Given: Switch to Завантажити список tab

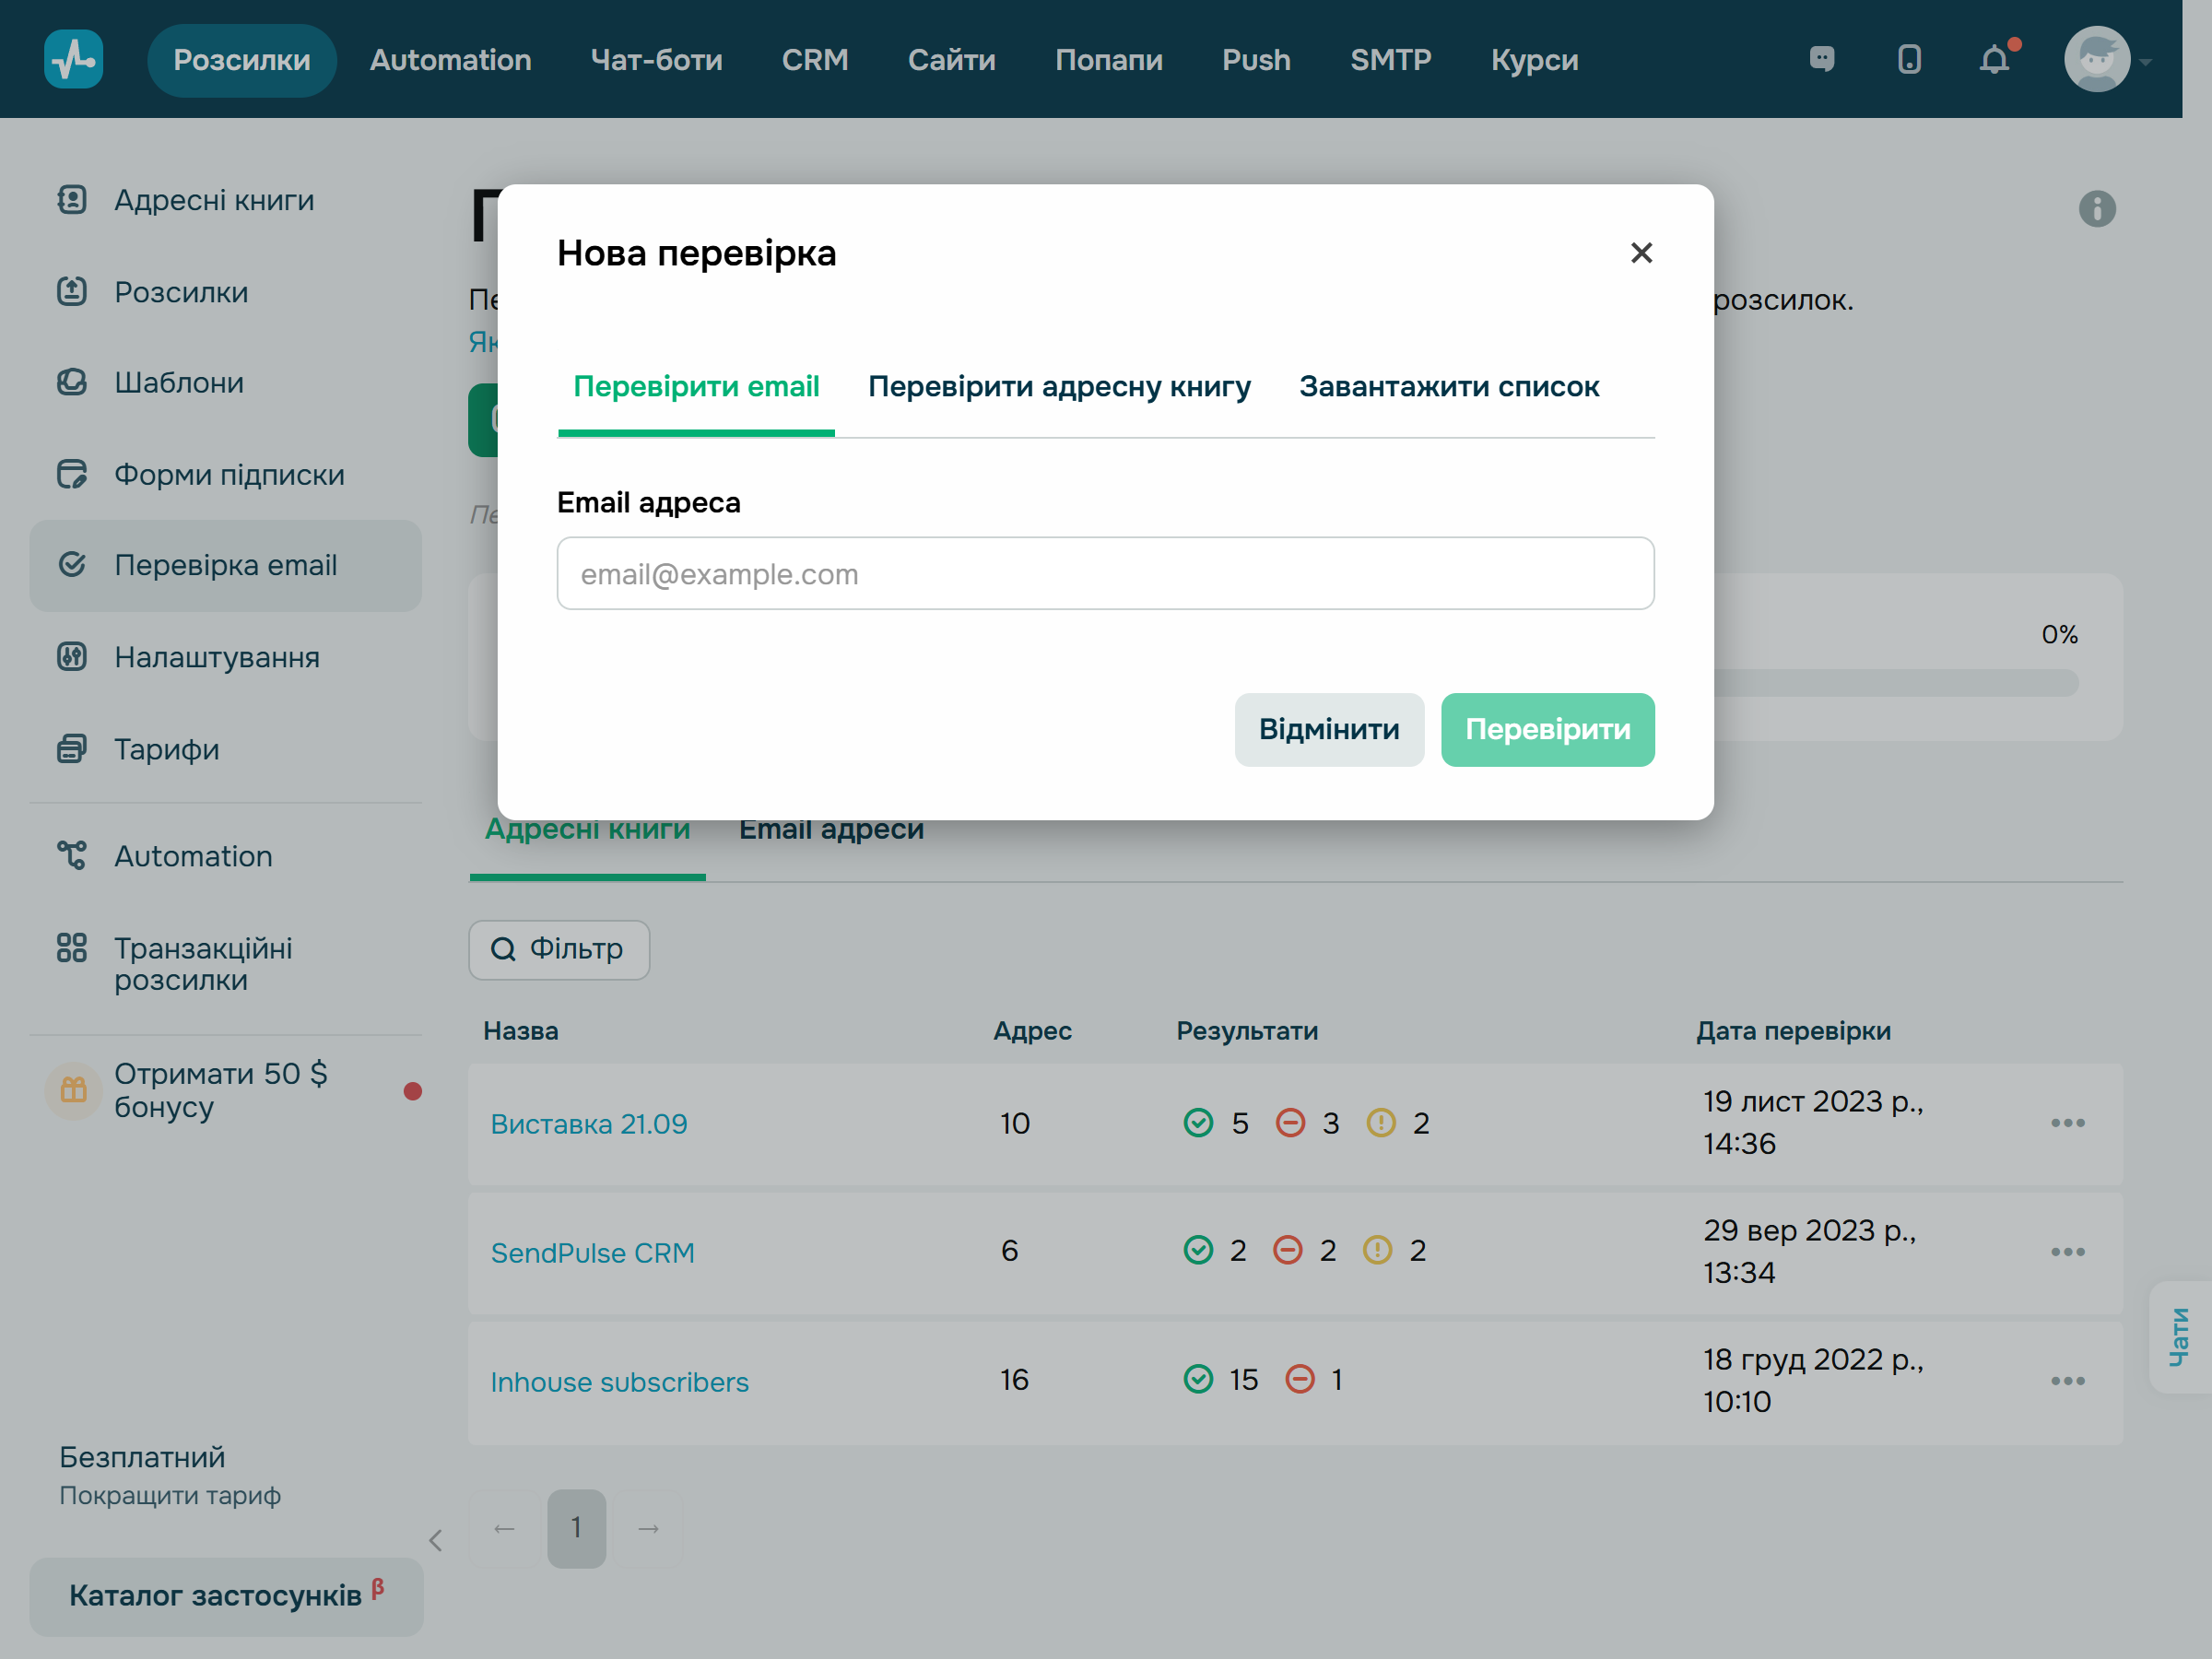Looking at the screenshot, I should [1448, 387].
